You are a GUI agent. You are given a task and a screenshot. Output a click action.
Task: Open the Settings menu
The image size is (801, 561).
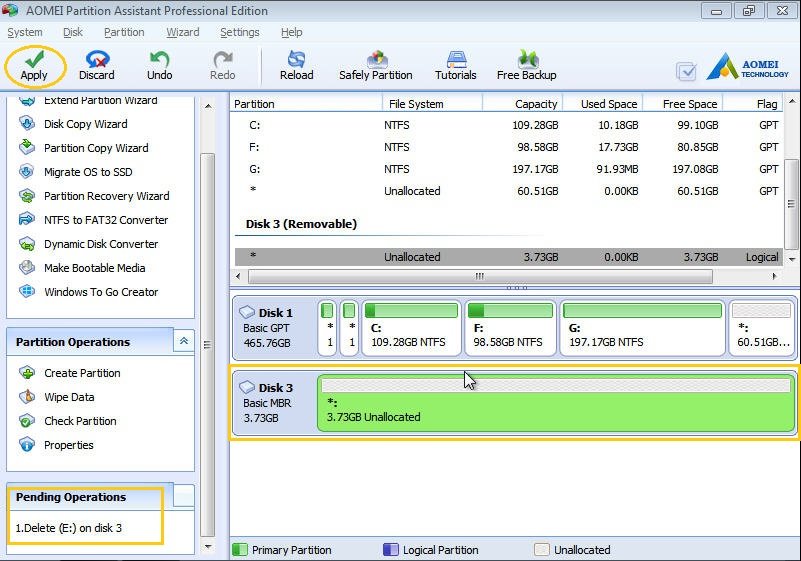[239, 32]
